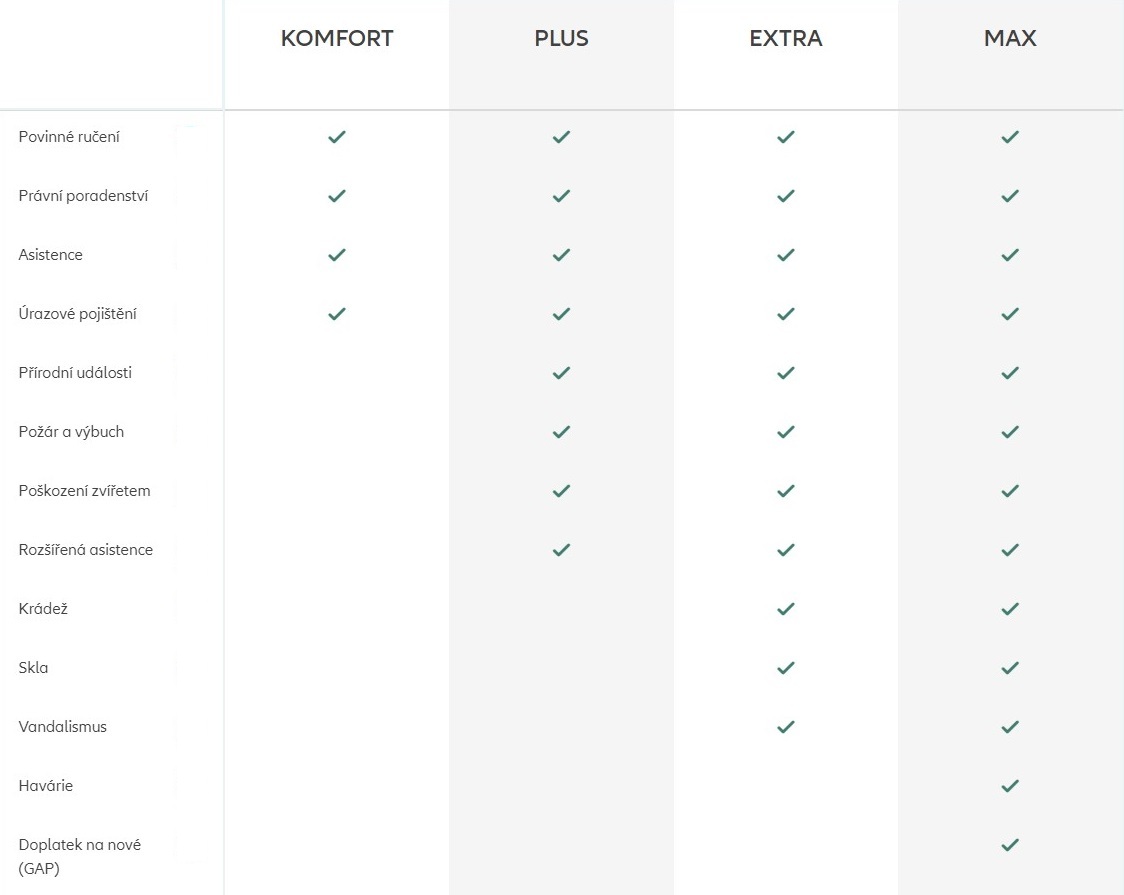Click the MAX checkmark for Poškození zvířetem
The height and width of the screenshot is (895, 1124).
1010,491
